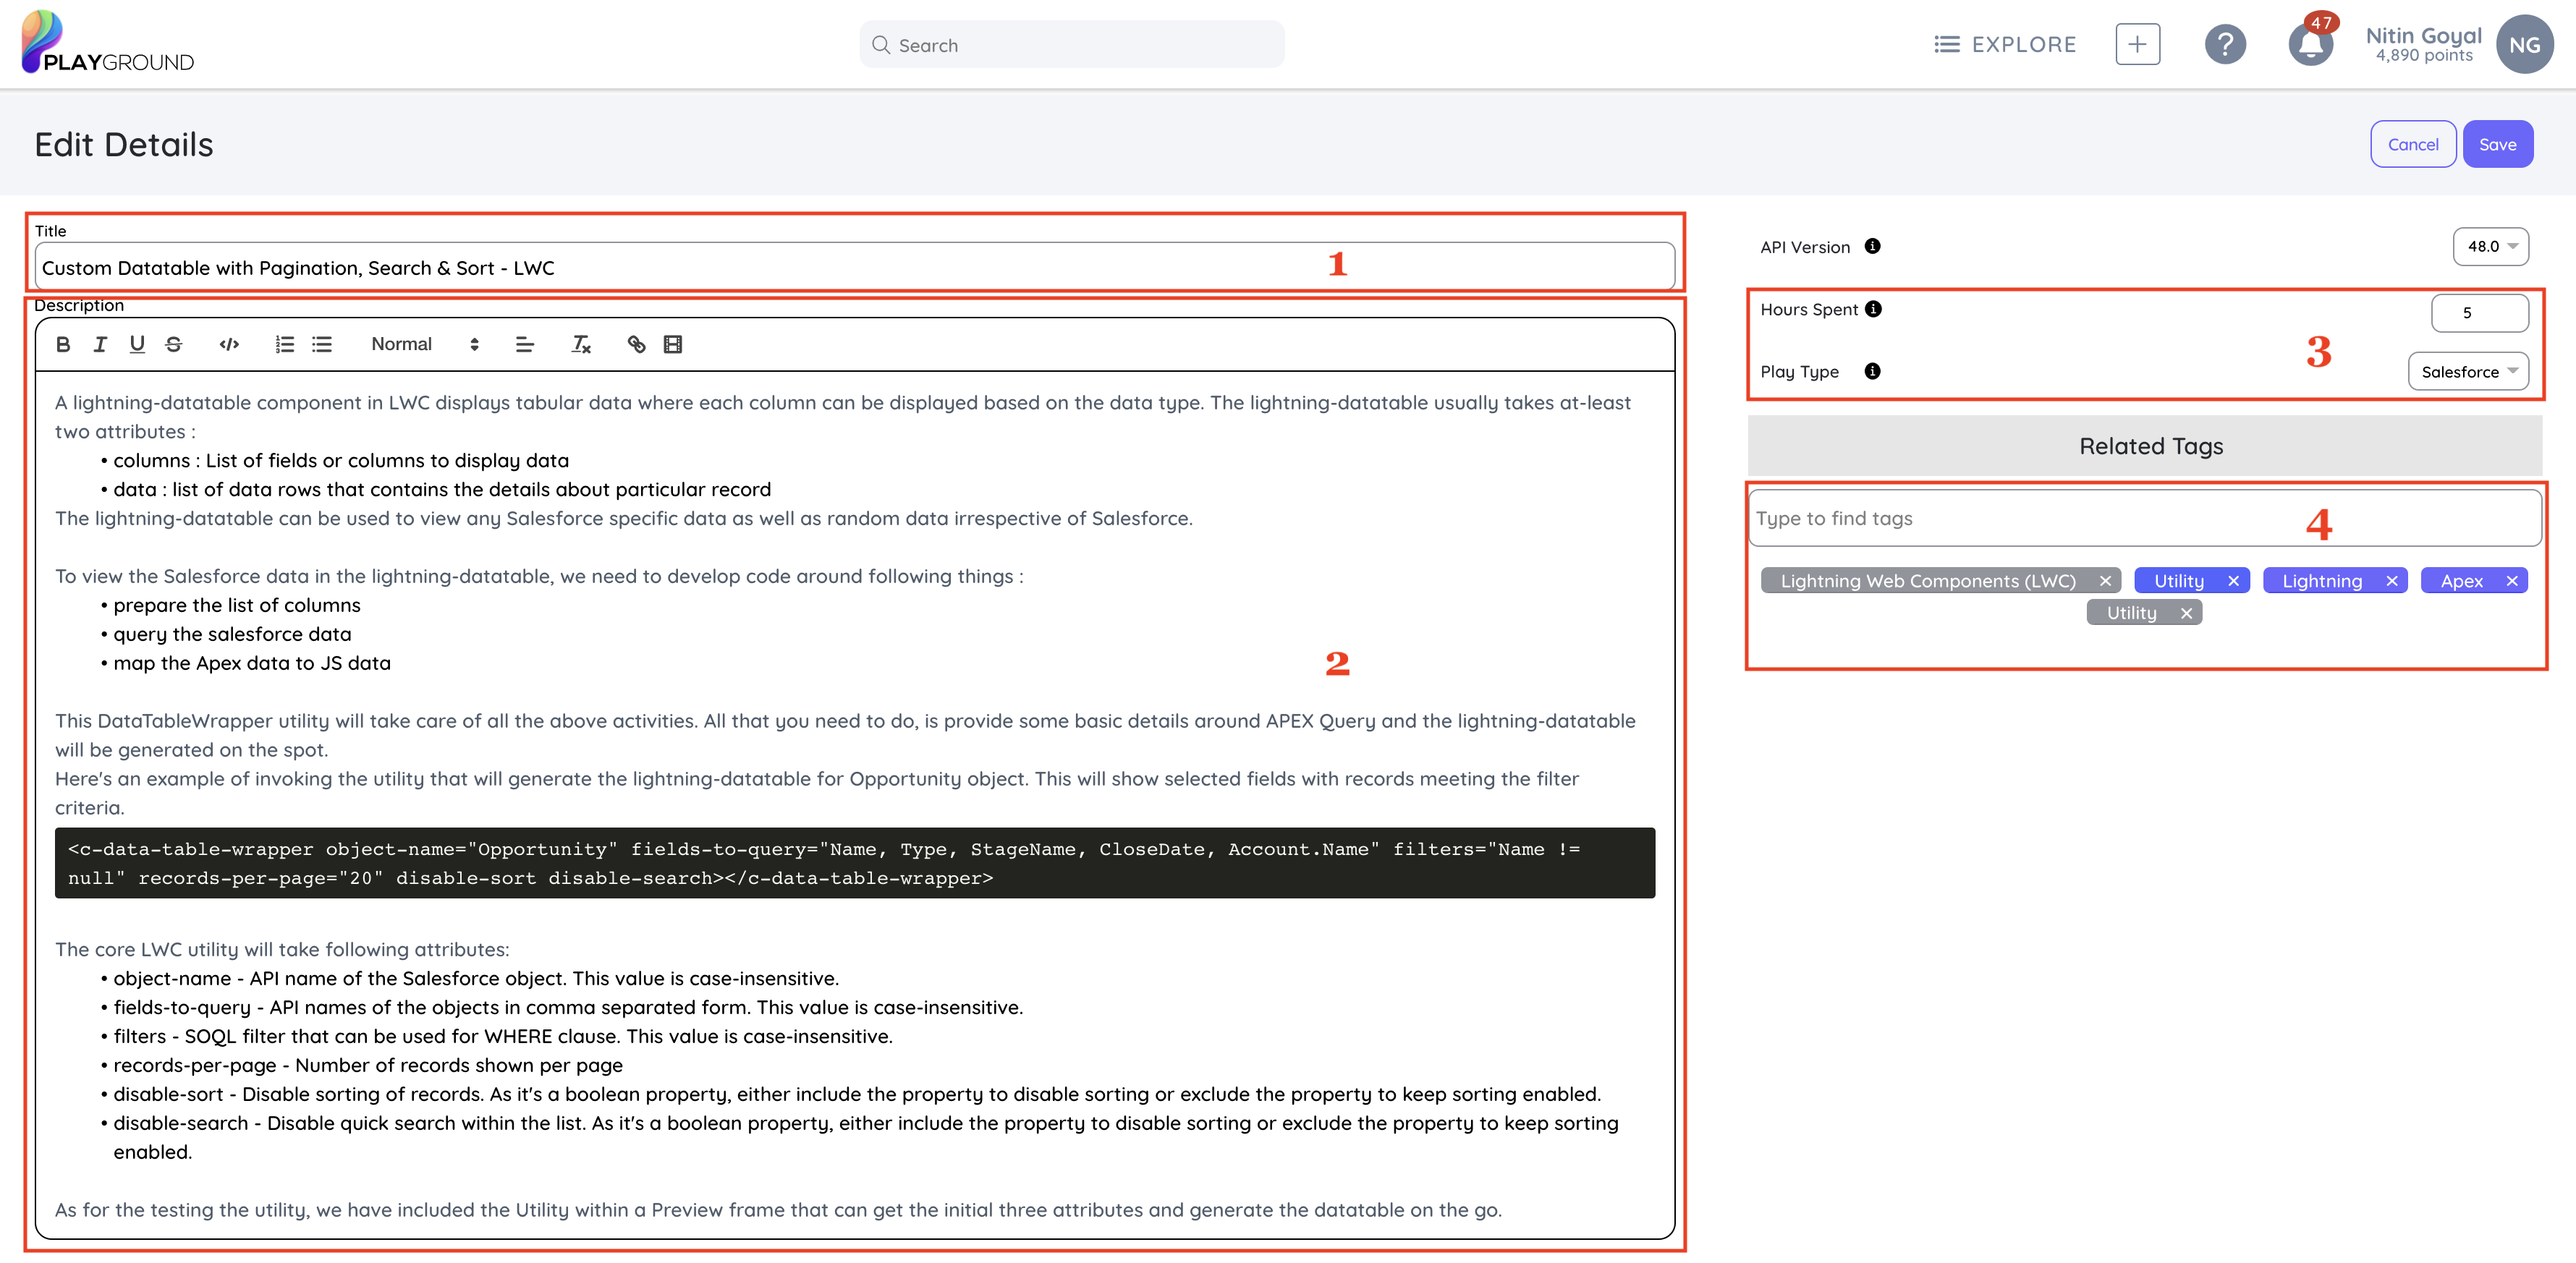Show info tooltip for Play Type
This screenshot has width=2576, height=1263.
(1873, 371)
